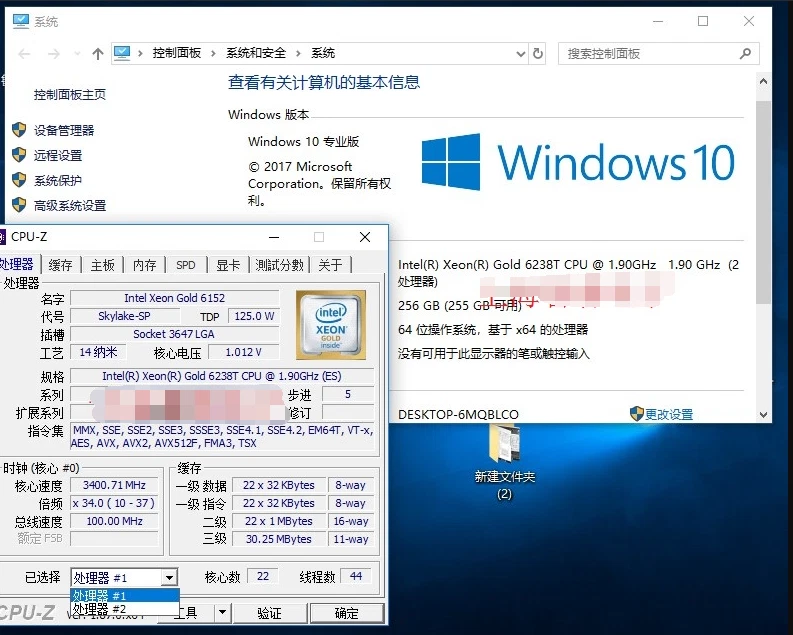Click the 控制面板 breadcrumb item
Viewport: 793px width, 635px height.
[x=177, y=53]
